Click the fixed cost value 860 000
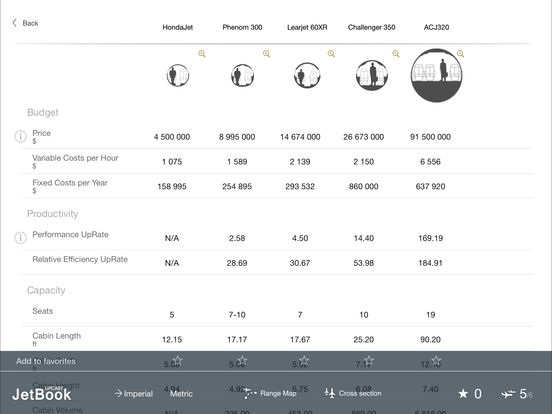The width and height of the screenshot is (552, 414). pyautogui.click(x=364, y=187)
